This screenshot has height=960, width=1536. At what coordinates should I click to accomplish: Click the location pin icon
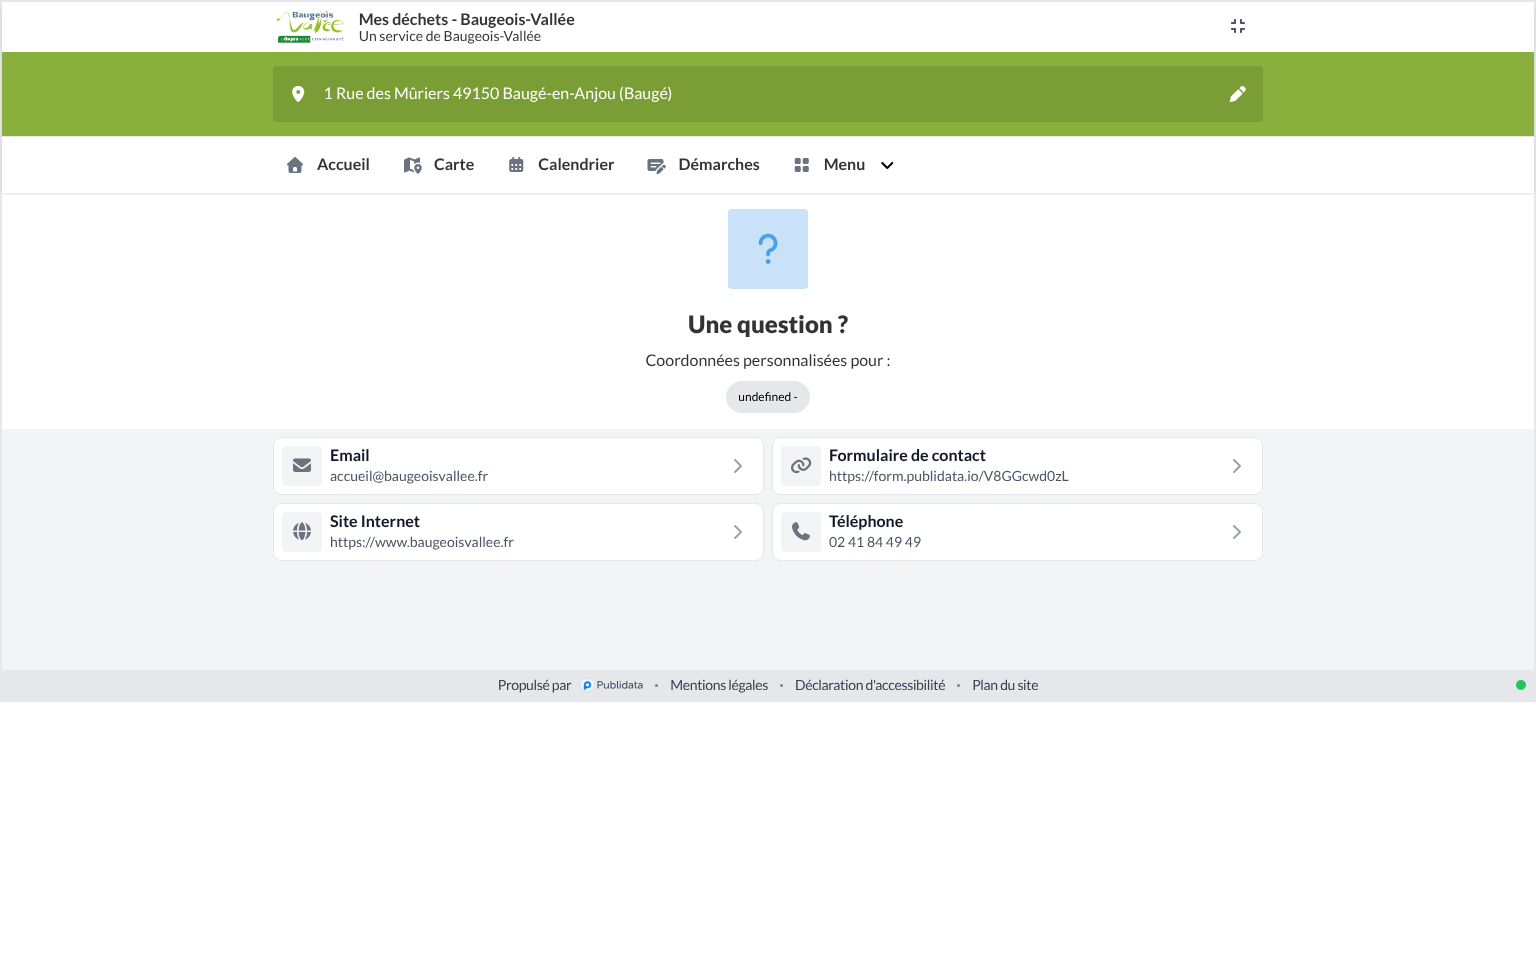[298, 94]
